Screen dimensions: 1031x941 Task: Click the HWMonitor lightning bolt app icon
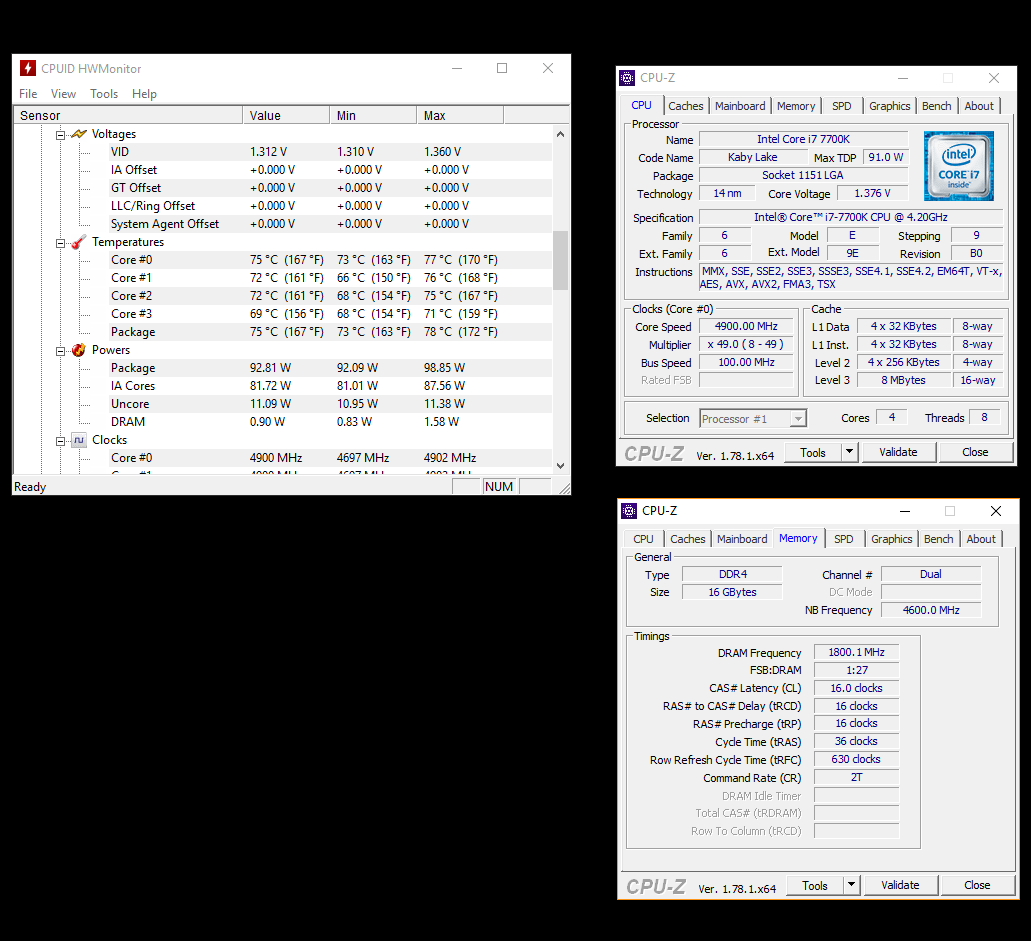(x=28, y=68)
